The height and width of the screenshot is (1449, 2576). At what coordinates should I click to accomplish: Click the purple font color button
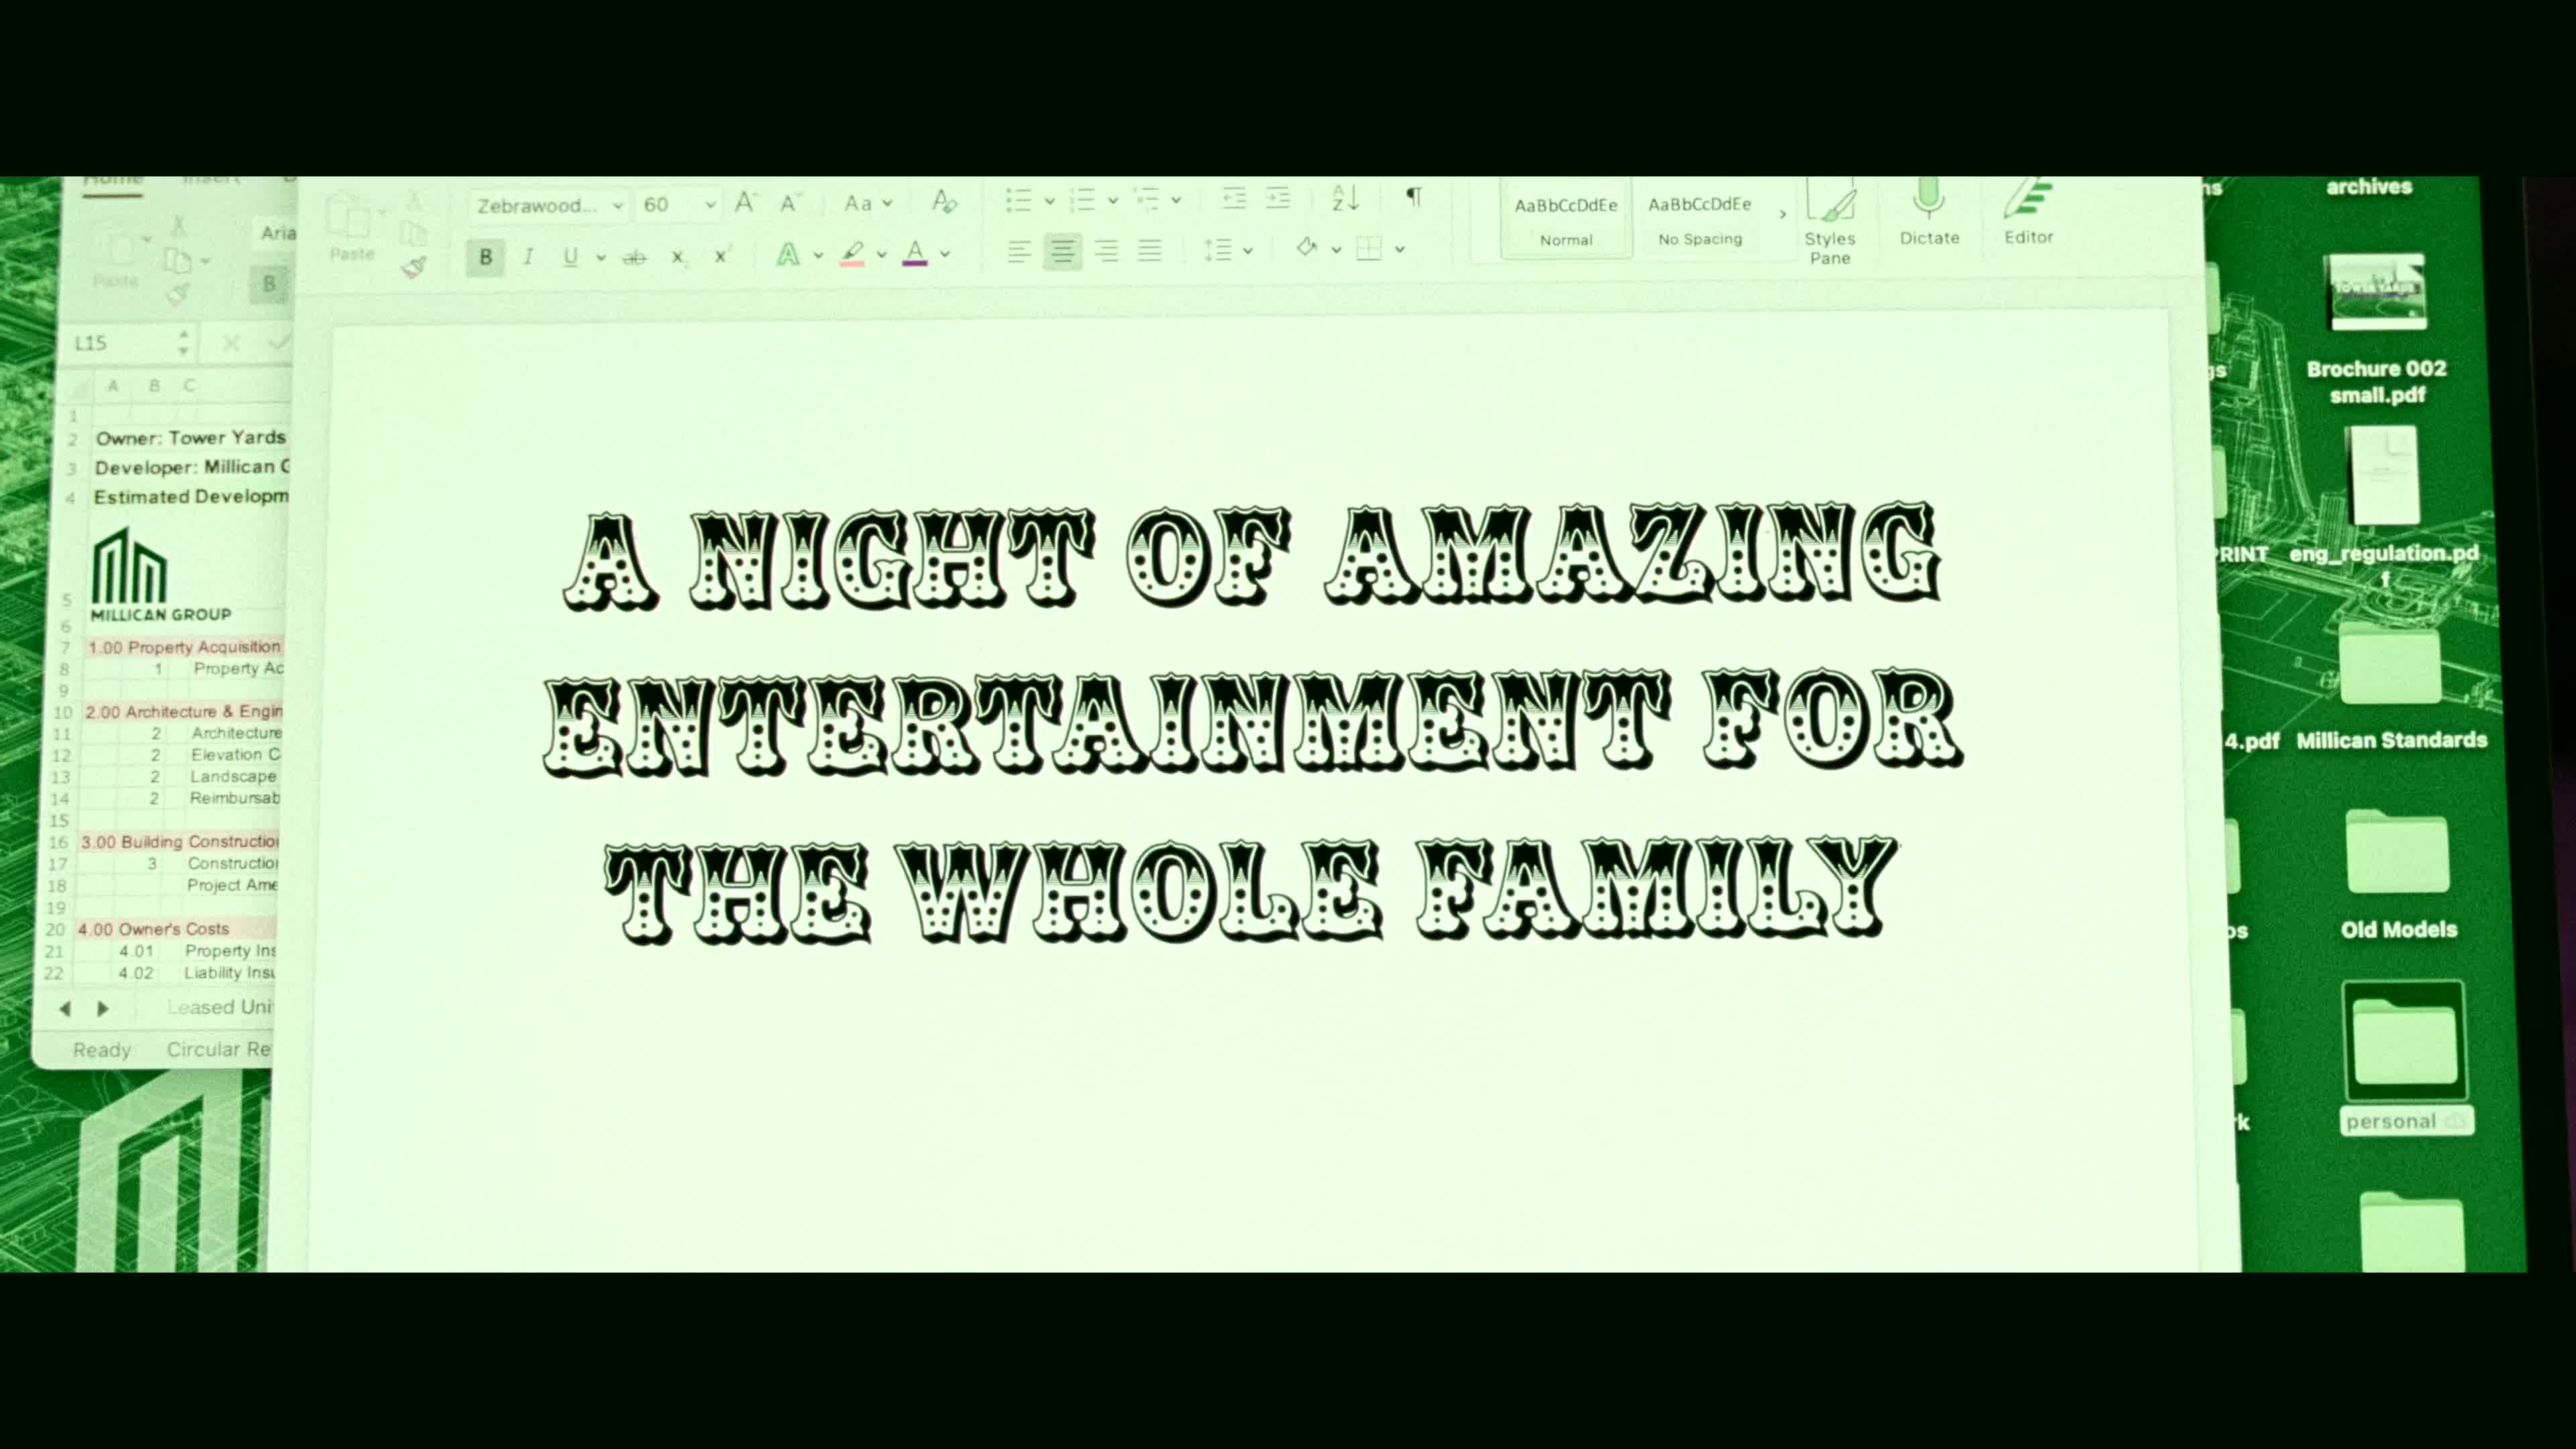tap(914, 254)
